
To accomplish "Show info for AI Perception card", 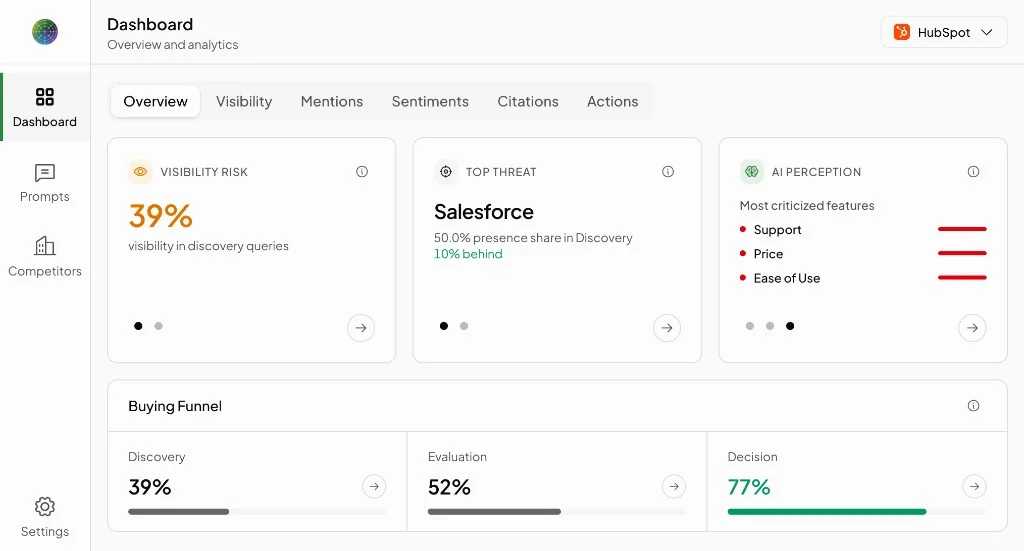I will (973, 172).
